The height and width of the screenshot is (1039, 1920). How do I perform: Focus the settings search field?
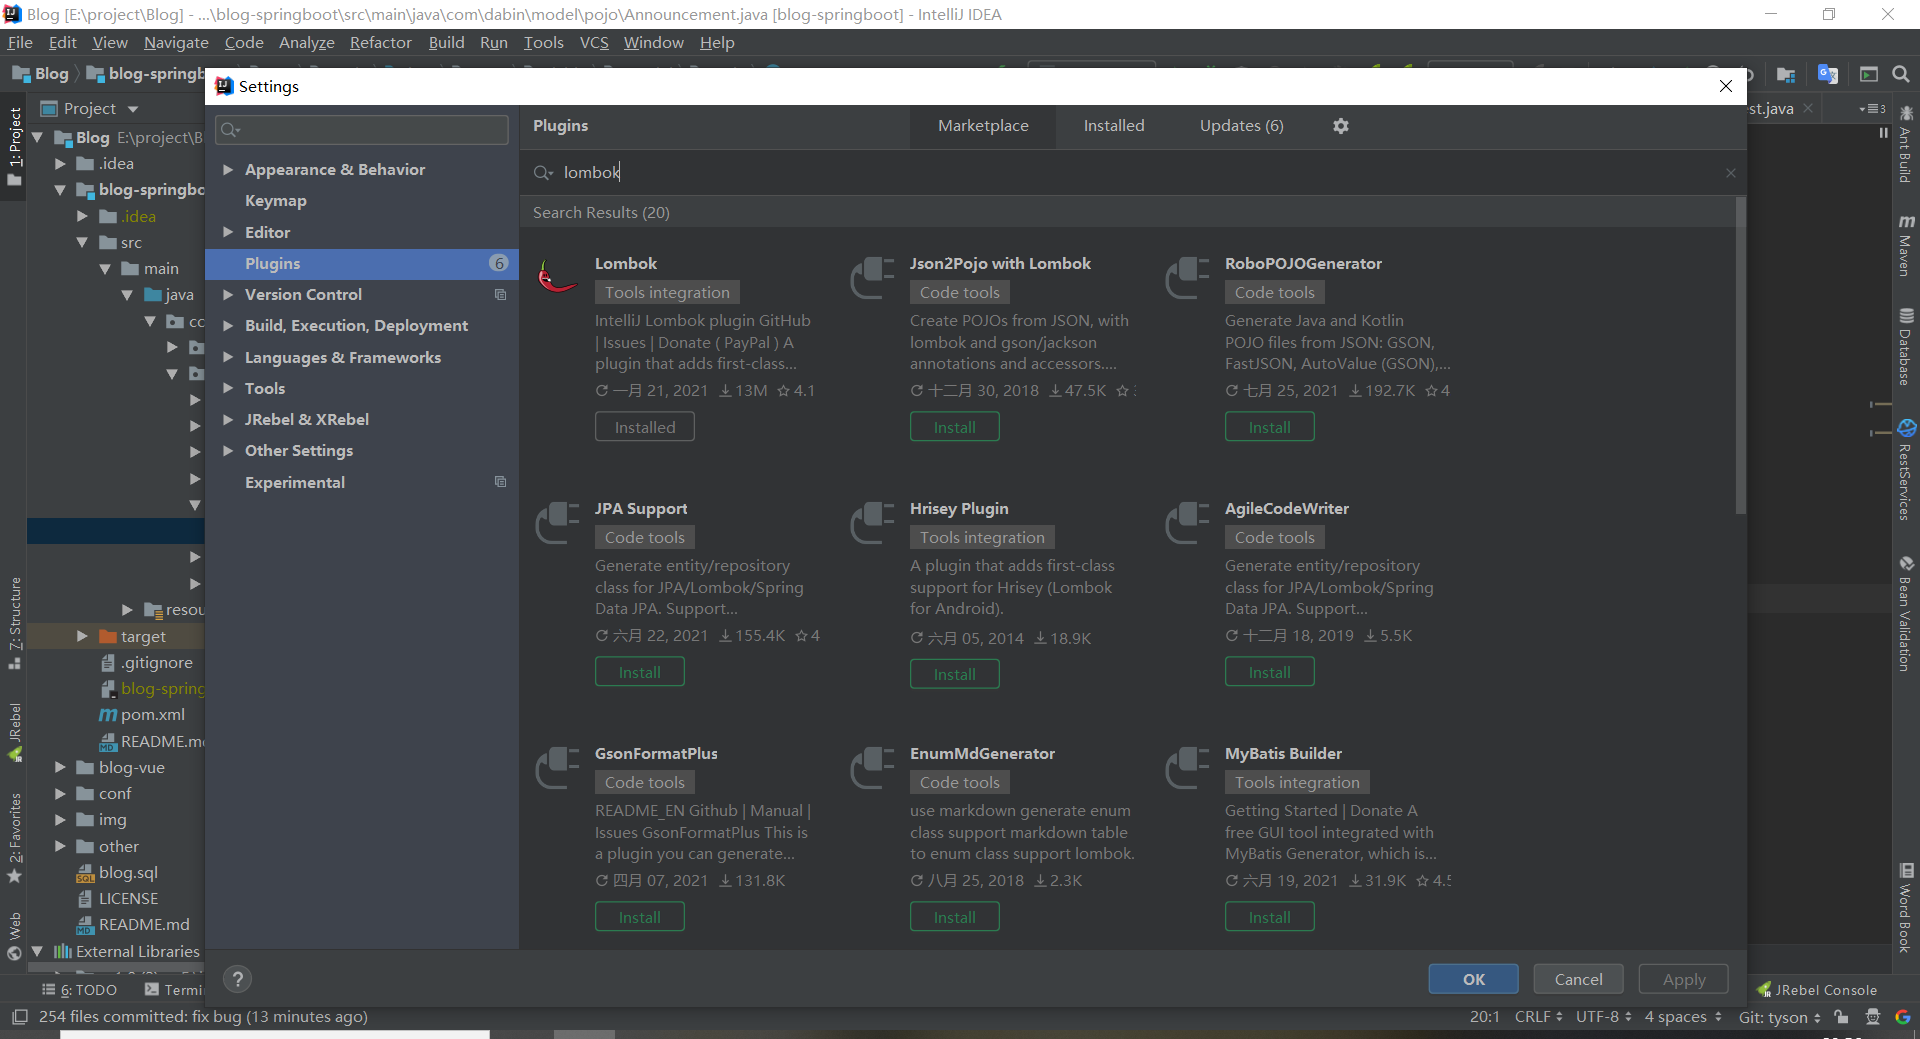(x=362, y=129)
